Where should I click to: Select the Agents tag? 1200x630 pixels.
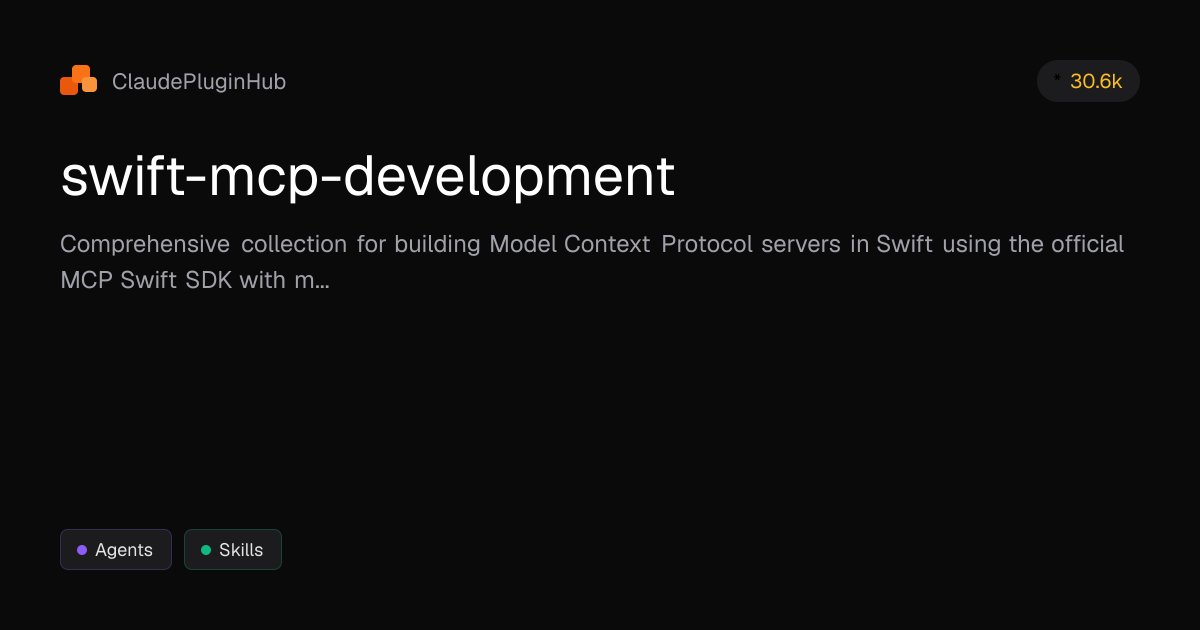coord(116,550)
